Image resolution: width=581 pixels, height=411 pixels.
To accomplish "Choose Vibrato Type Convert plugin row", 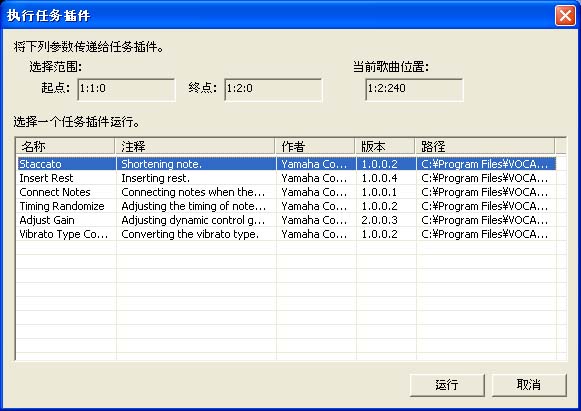I will 286,234.
